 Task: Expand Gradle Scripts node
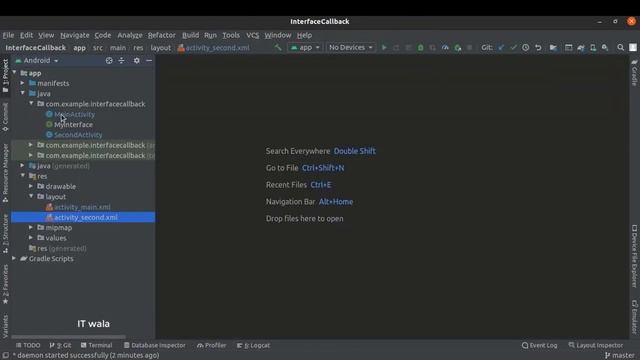15,258
